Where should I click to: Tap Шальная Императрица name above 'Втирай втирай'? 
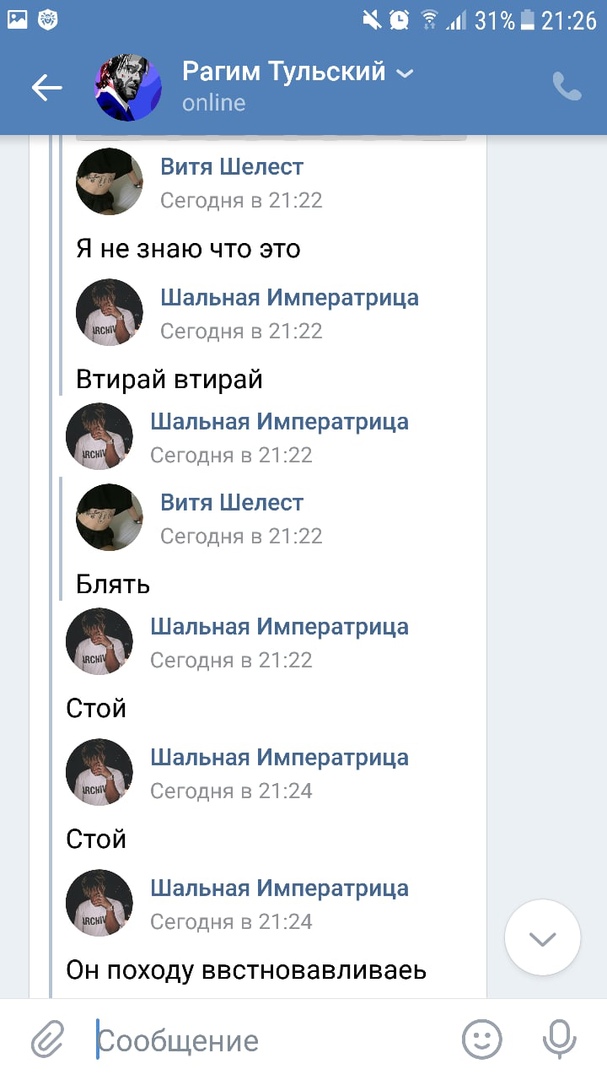tap(289, 297)
